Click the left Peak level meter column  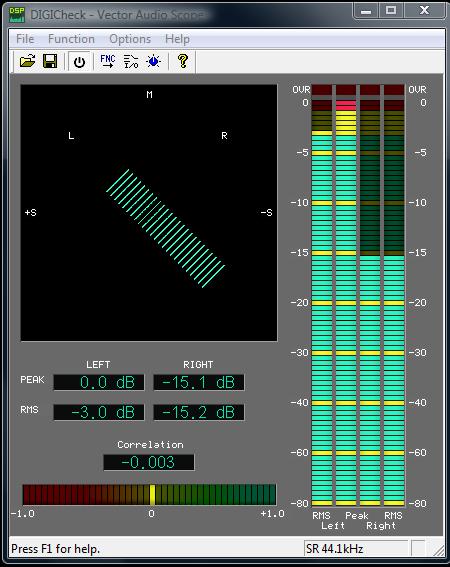pyautogui.click(x=346, y=295)
